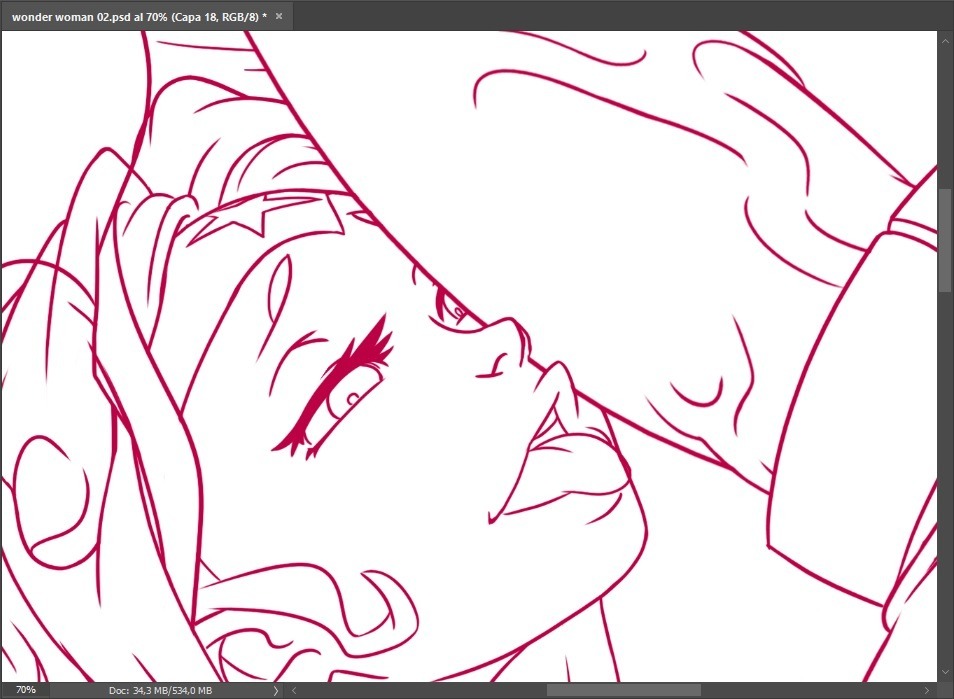The height and width of the screenshot is (699, 954).
Task: Click the horizontal scrollbar left arrow
Action: (x=294, y=690)
